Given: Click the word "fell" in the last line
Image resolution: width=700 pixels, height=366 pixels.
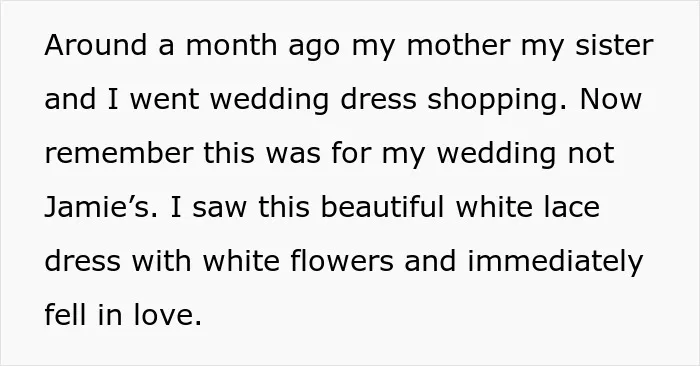Looking at the screenshot, I should tap(65, 315).
